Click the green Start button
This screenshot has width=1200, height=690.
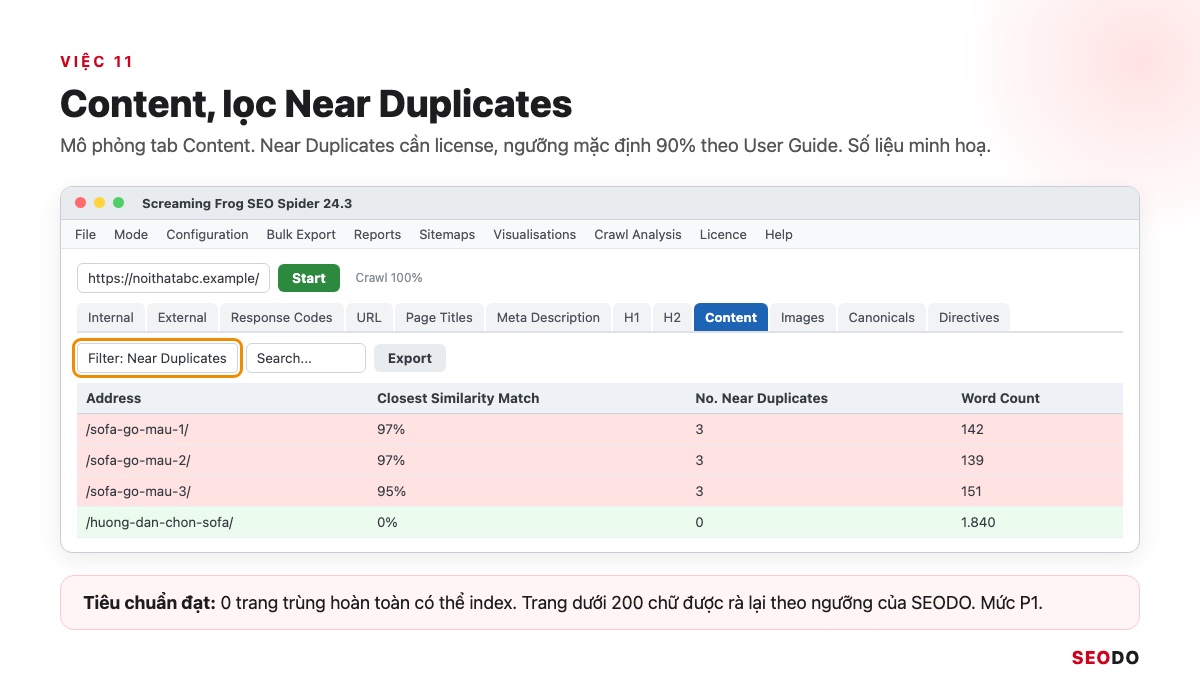[309, 278]
